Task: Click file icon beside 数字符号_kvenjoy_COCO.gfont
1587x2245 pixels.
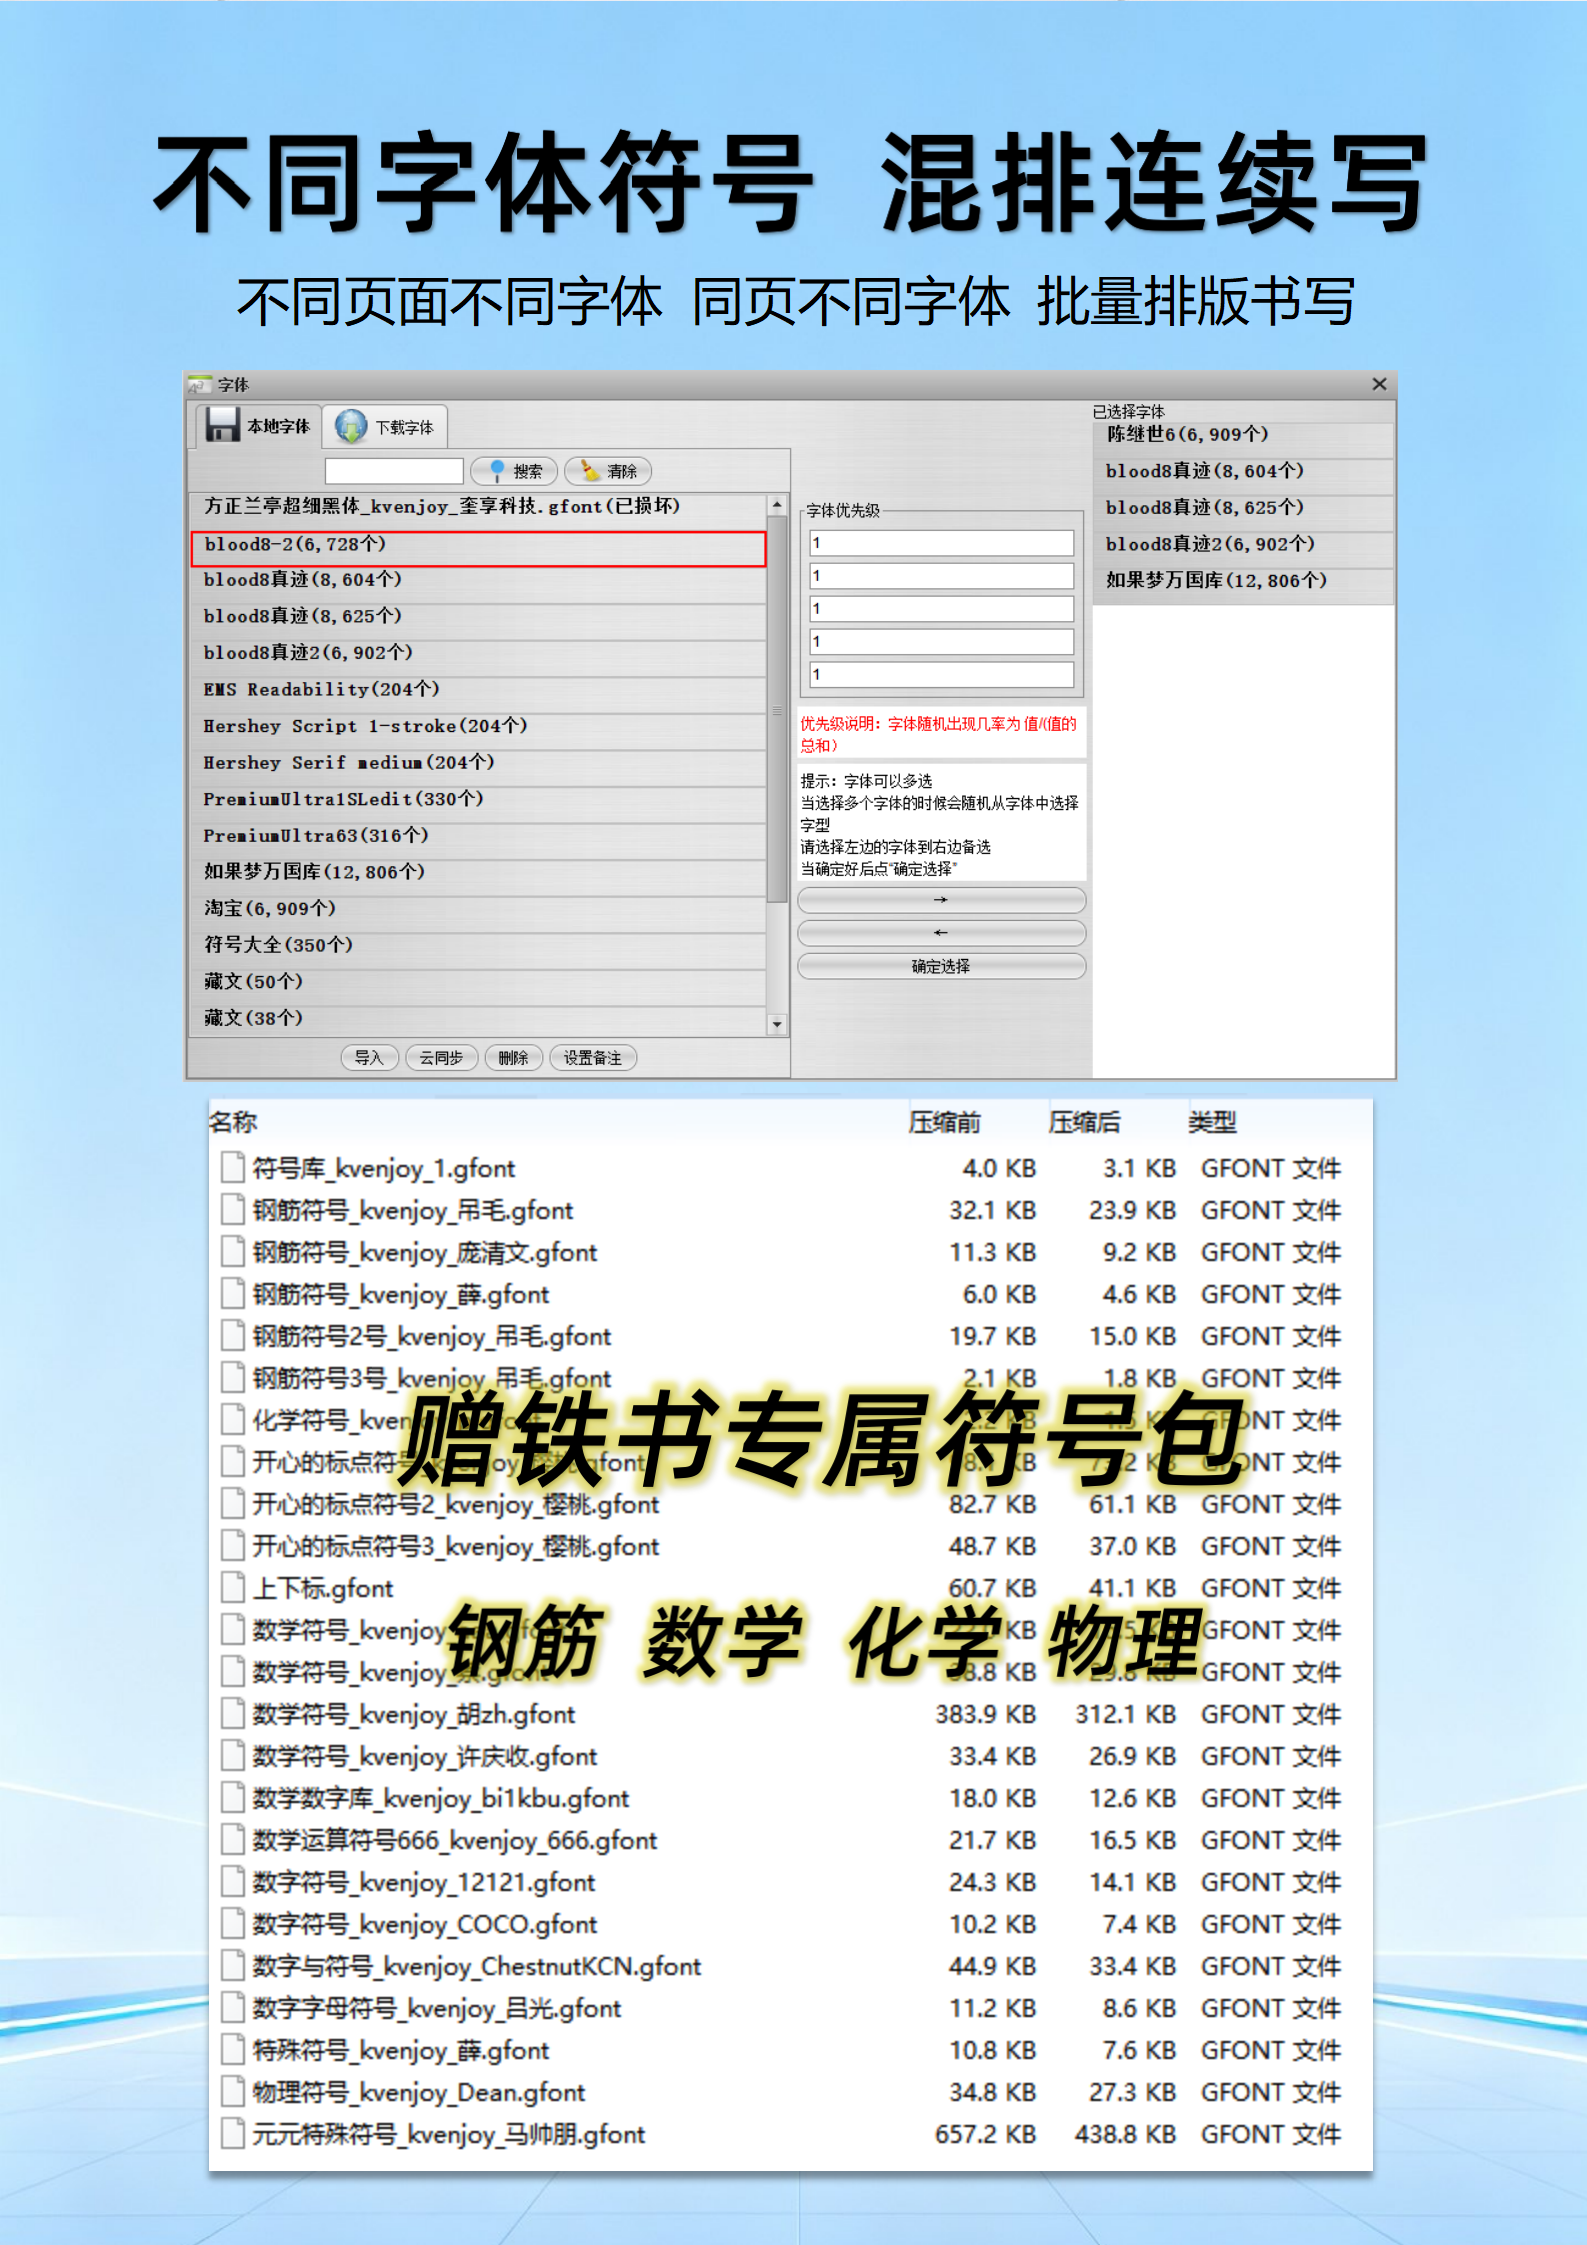Action: (233, 1923)
